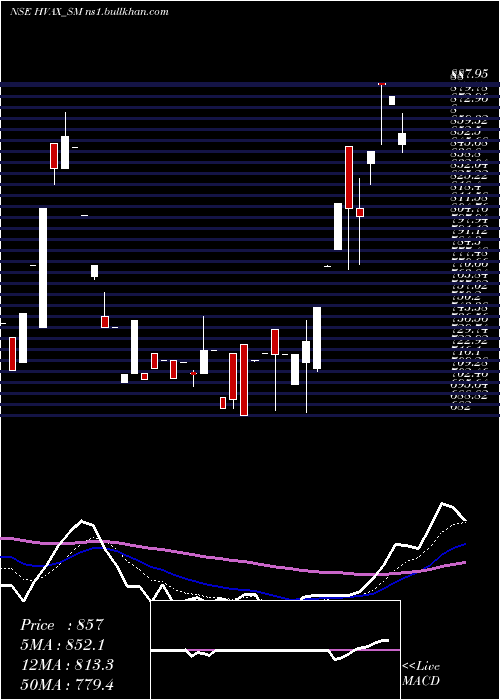The width and height of the screenshot is (500, 700).
Task: Click the small red candle at chart top
Action: click(x=382, y=84)
